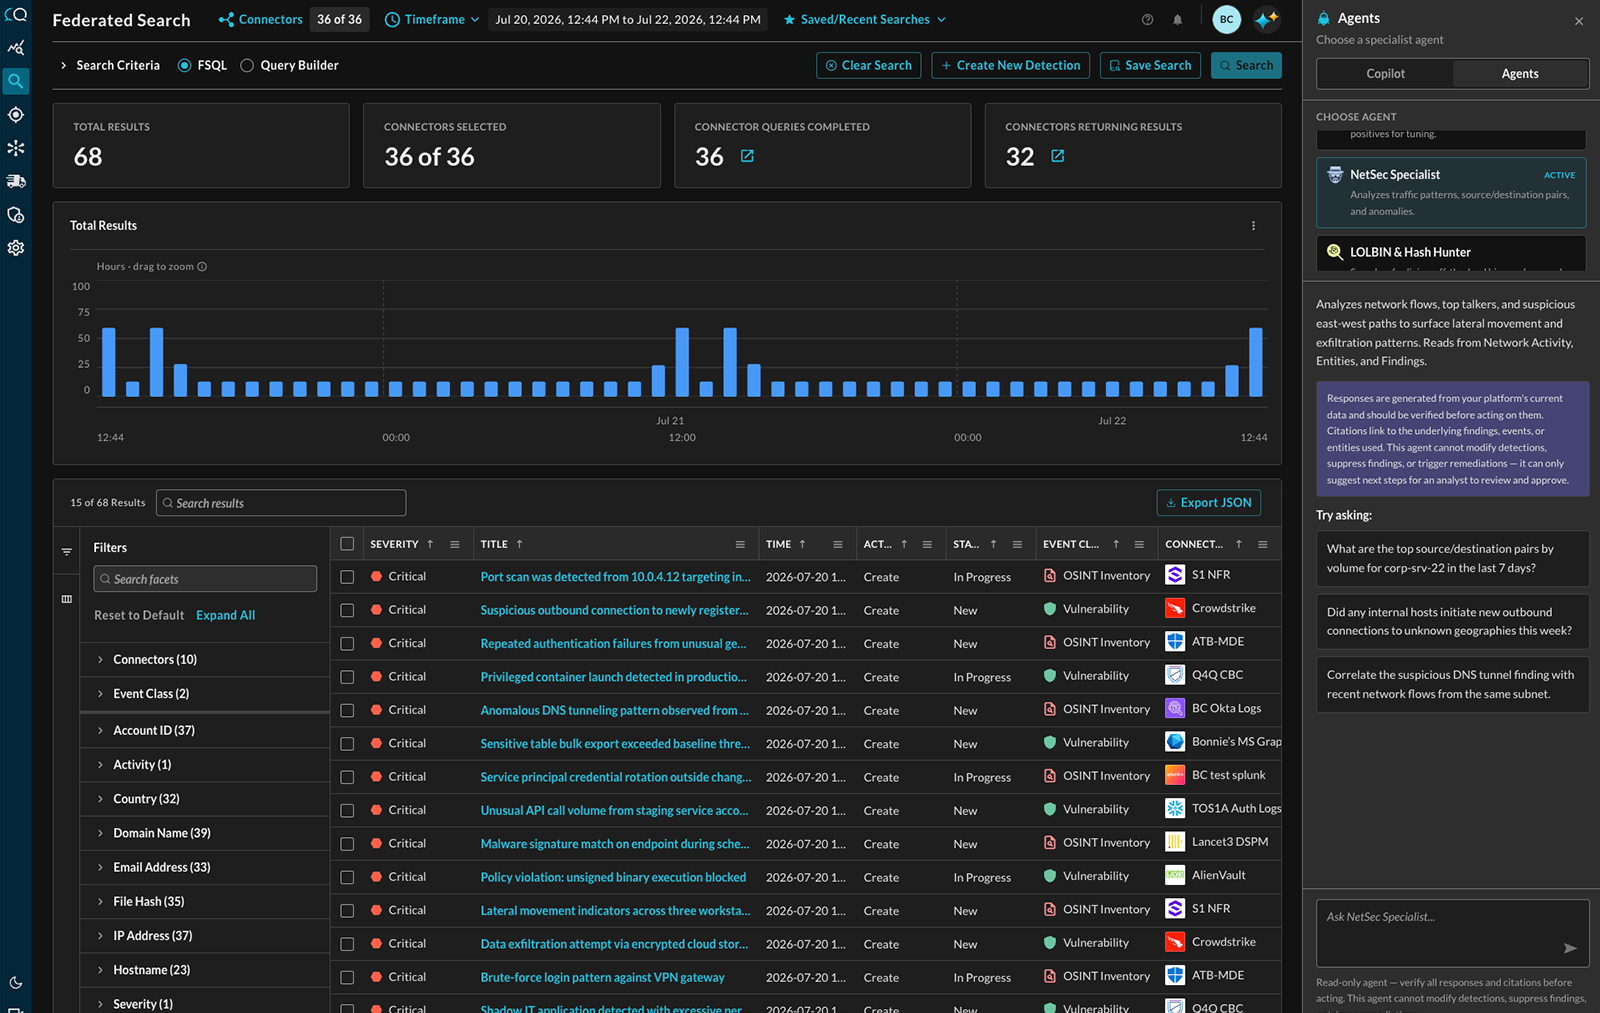This screenshot has height=1013, width=1600.
Task: Click the Expand All link
Action: [225, 615]
